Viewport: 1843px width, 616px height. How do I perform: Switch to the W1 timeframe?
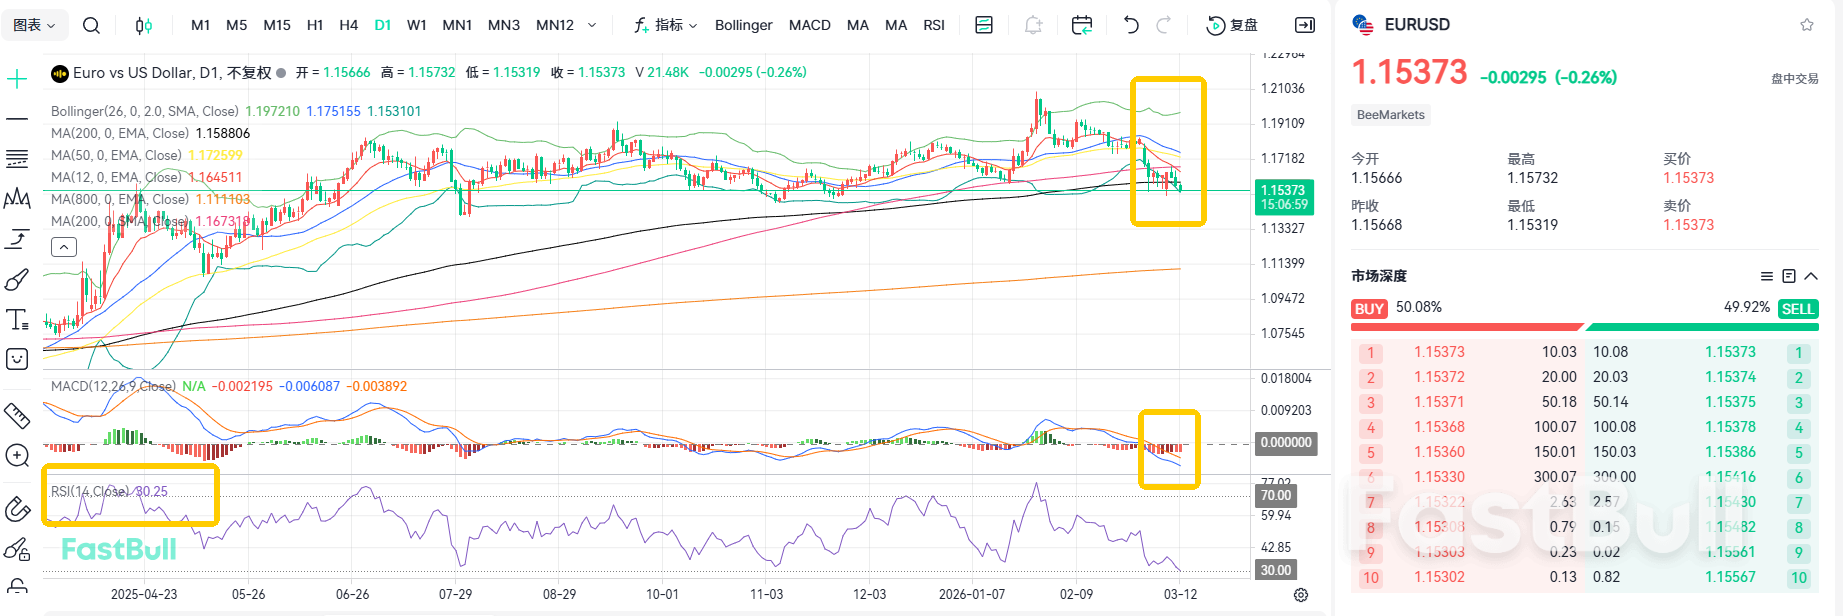pyautogui.click(x=417, y=25)
